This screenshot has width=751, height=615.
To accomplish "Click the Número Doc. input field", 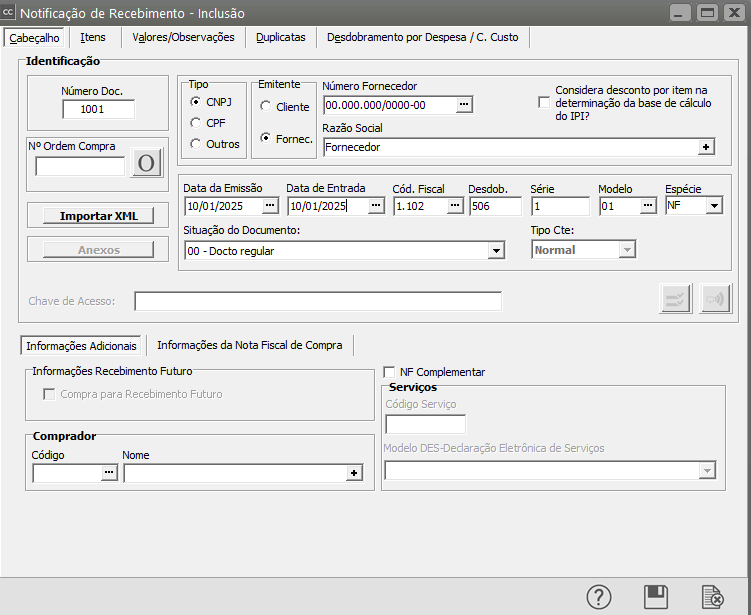I will [98, 110].
